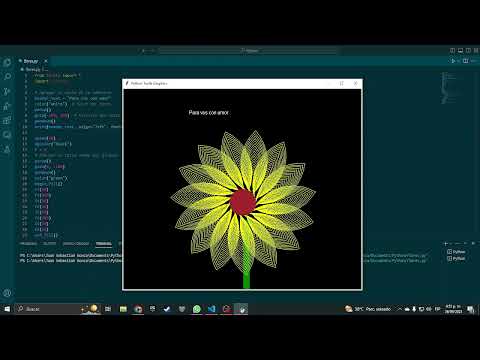Open the notification center icon
480x360 pixels.
(x=470, y=309)
